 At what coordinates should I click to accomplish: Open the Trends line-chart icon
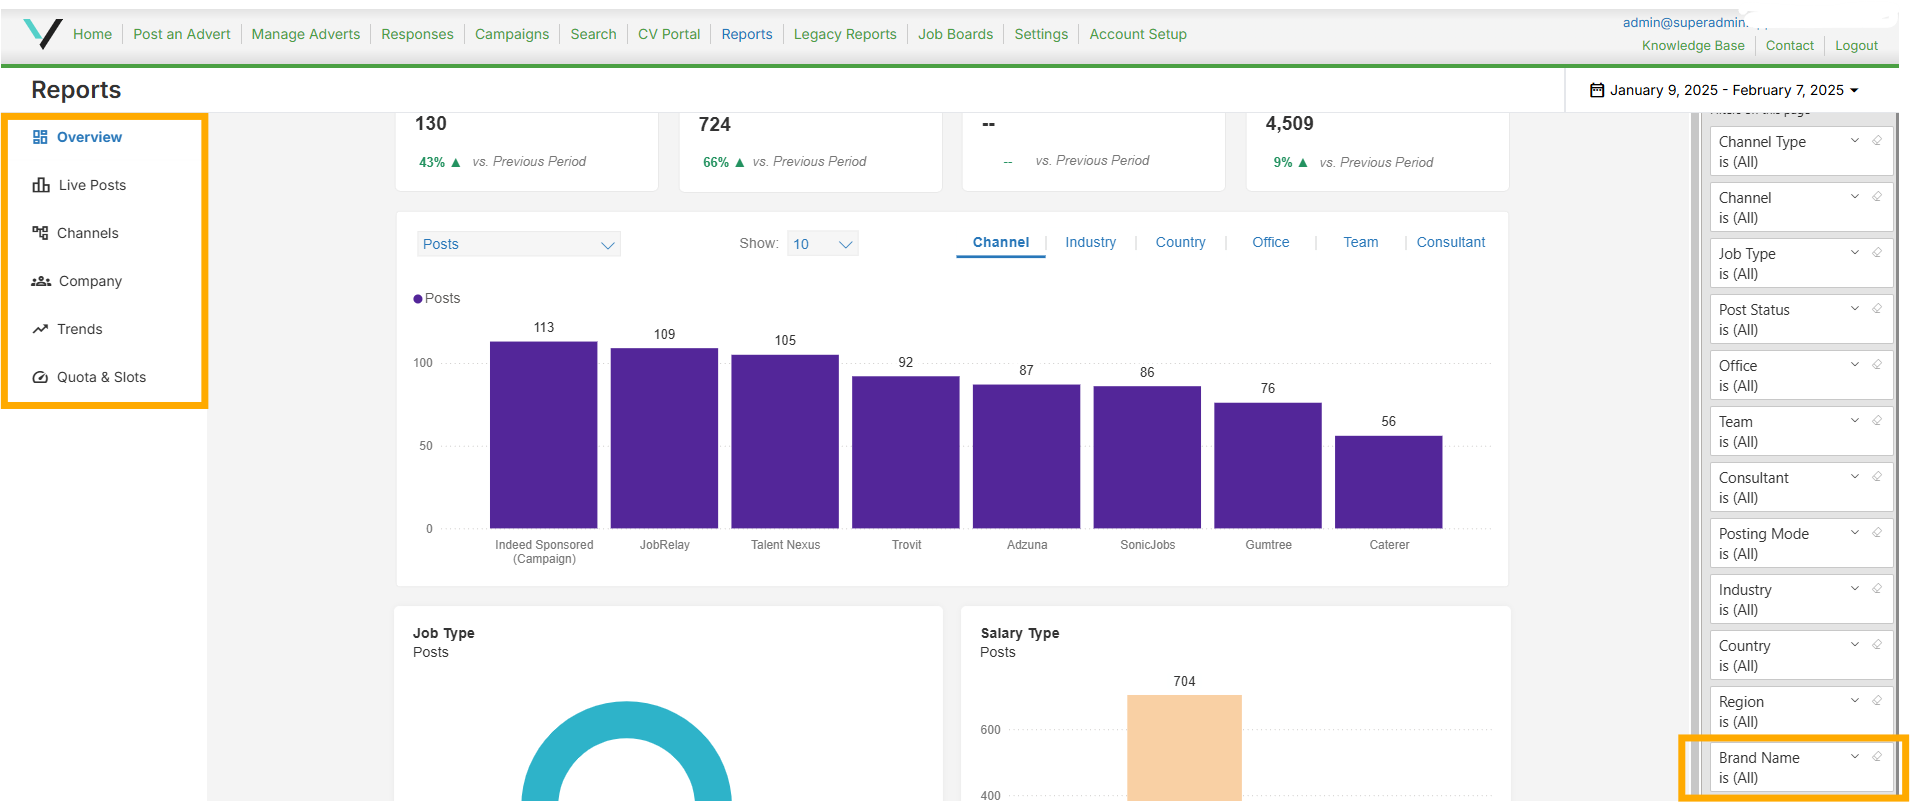(40, 329)
